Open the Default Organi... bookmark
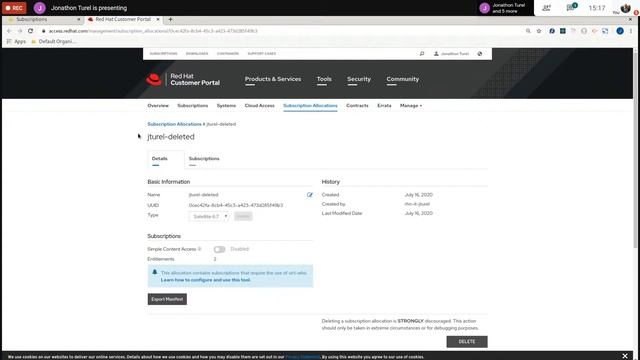The width and height of the screenshot is (640, 360). point(54,42)
